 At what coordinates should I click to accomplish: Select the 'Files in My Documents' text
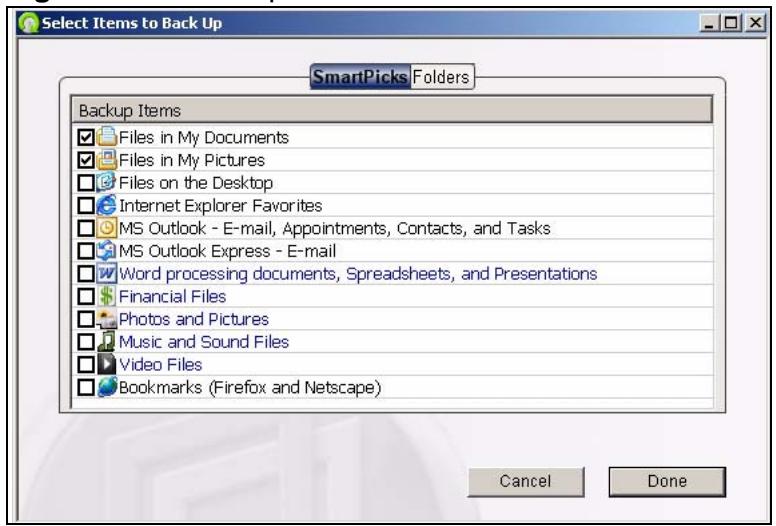click(x=204, y=137)
